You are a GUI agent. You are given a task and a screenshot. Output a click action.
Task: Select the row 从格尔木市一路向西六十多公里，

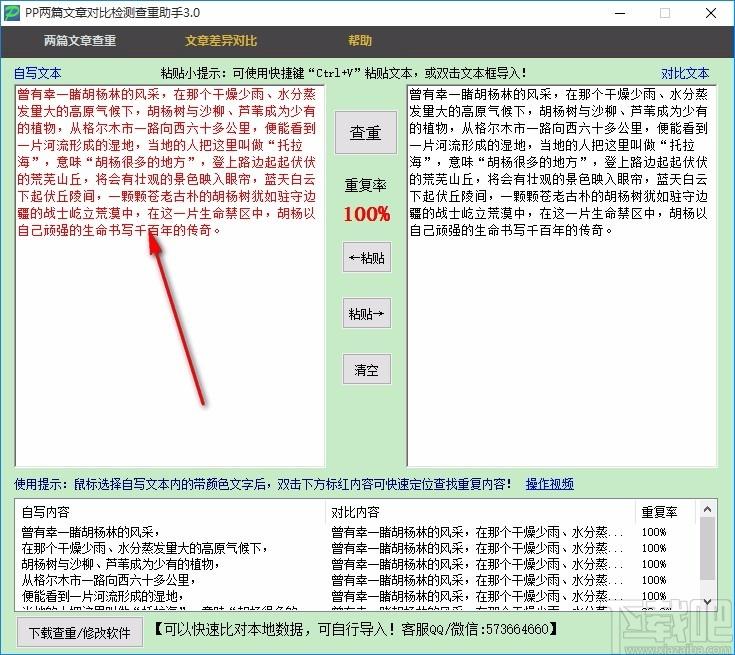[358, 580]
